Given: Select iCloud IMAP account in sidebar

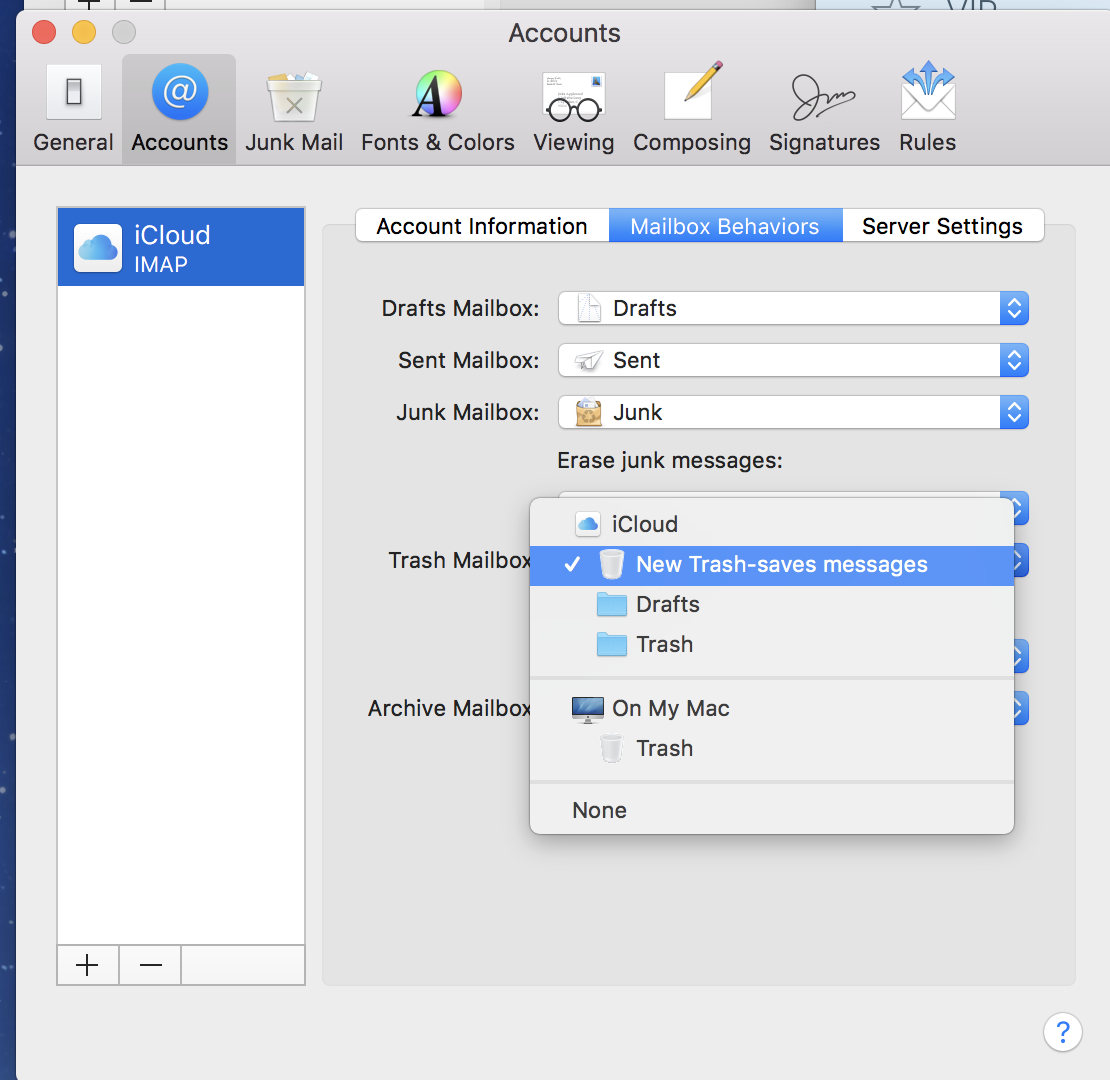Looking at the screenshot, I should point(181,247).
